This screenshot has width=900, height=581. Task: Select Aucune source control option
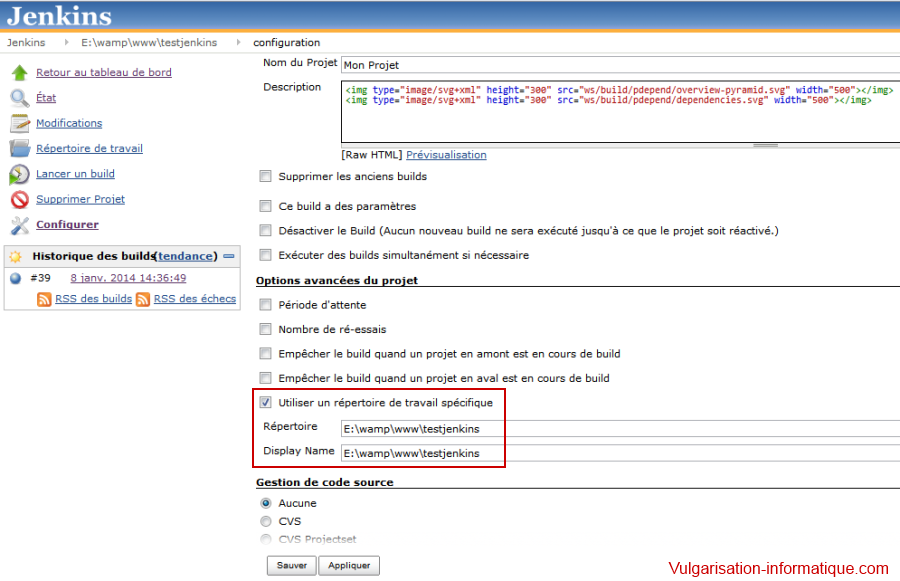point(266,503)
